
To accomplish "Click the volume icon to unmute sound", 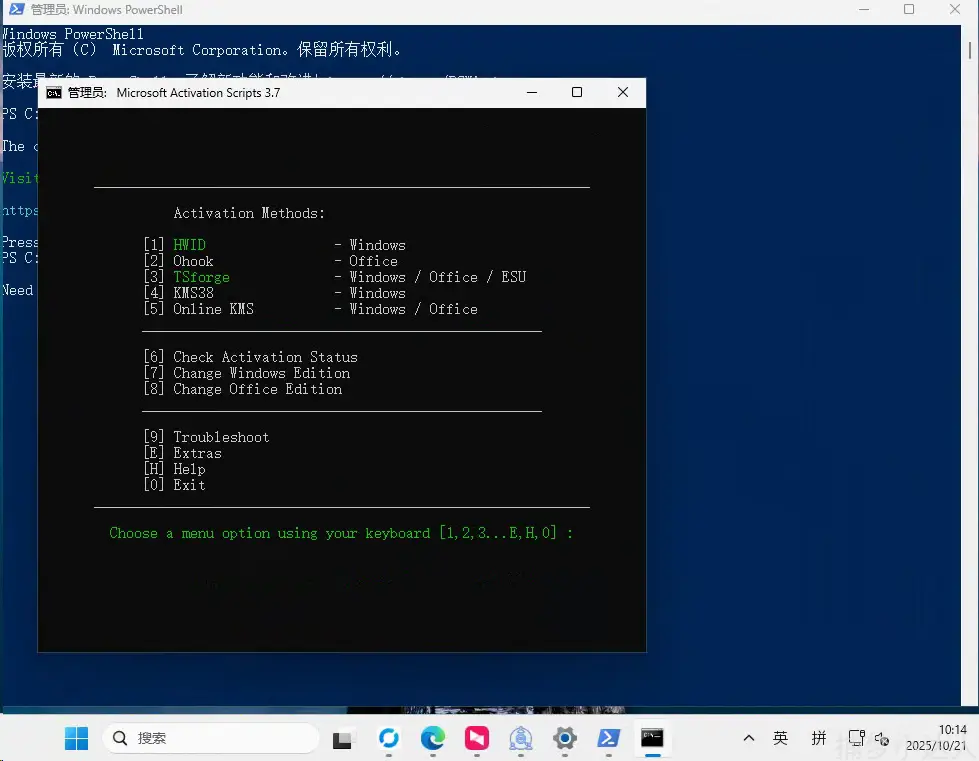I will point(882,739).
